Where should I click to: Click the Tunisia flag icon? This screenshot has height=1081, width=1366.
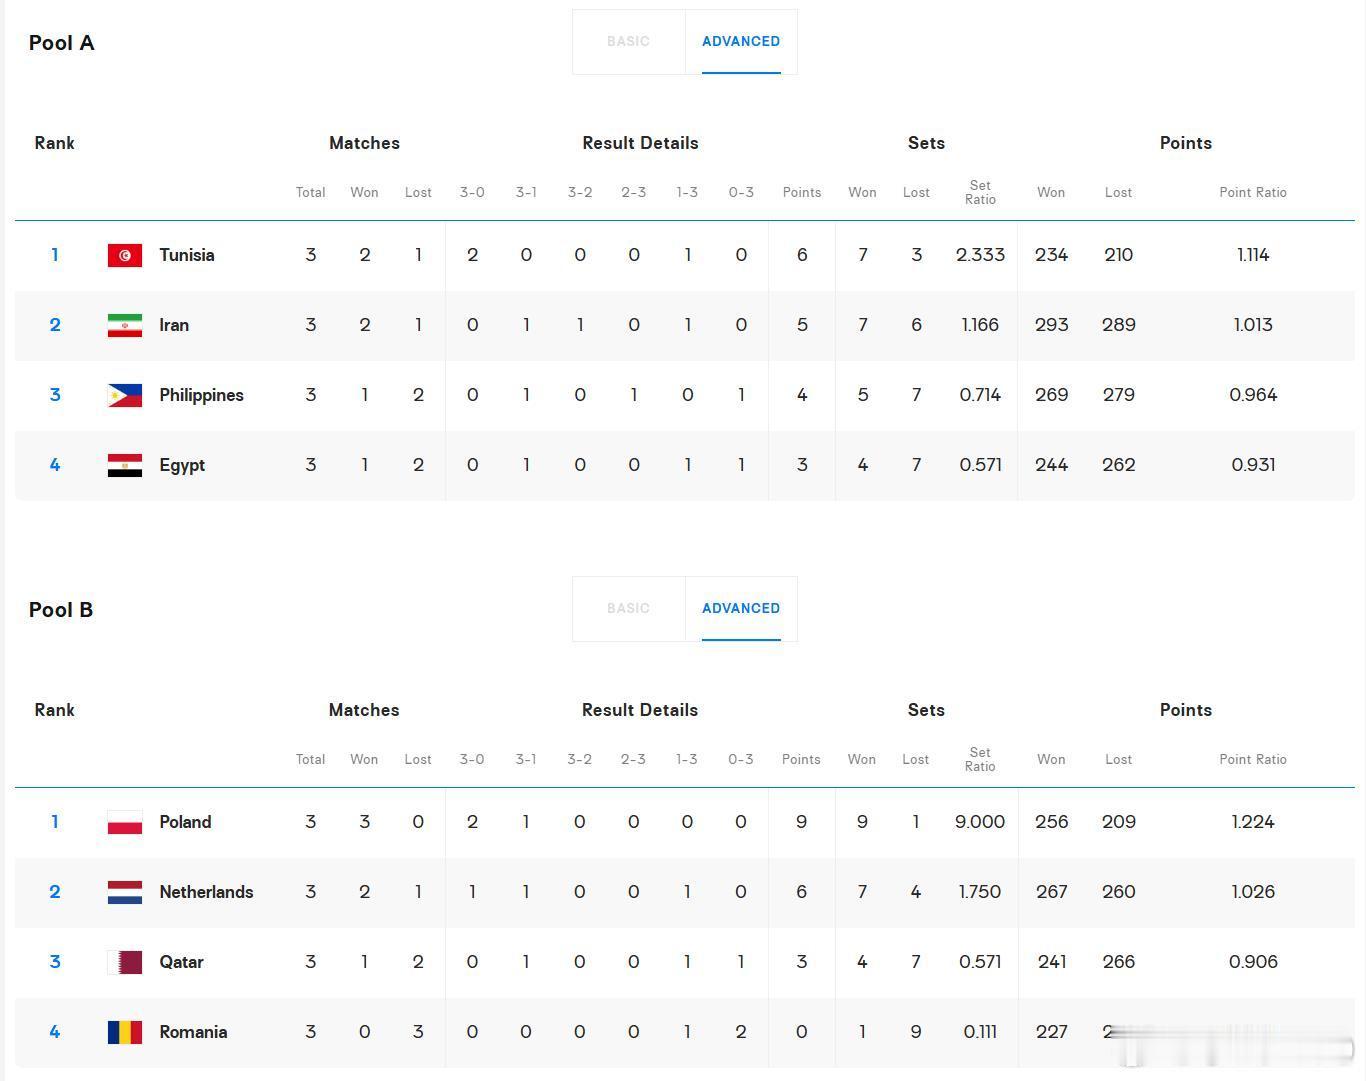pyautogui.click(x=125, y=255)
